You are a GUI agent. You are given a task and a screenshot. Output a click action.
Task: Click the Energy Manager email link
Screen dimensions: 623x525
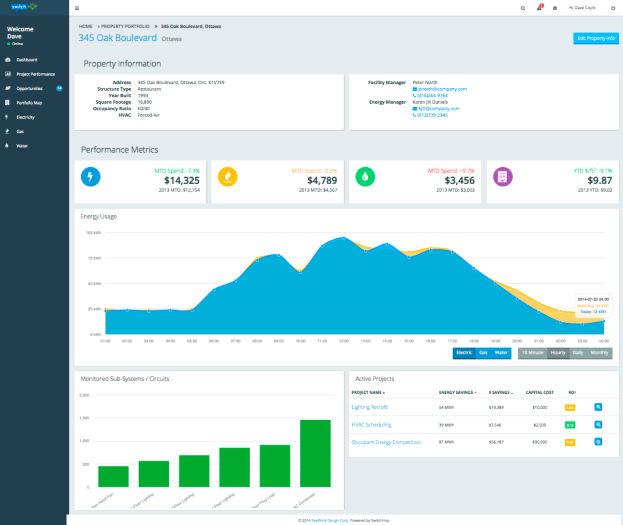coord(439,108)
